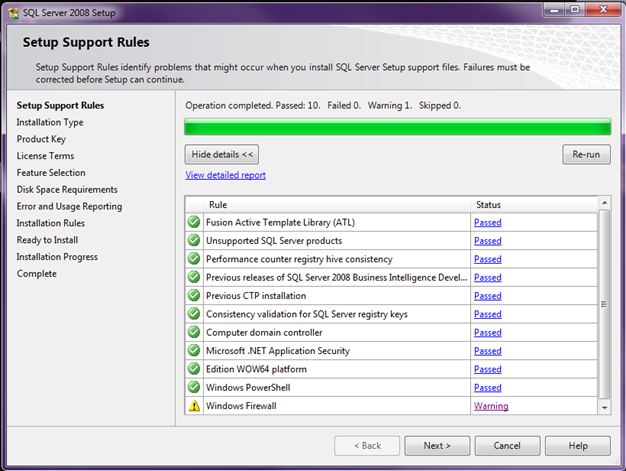626x471 pixels.
Task: Click the Computer domain controller rule text
Action: [264, 332]
